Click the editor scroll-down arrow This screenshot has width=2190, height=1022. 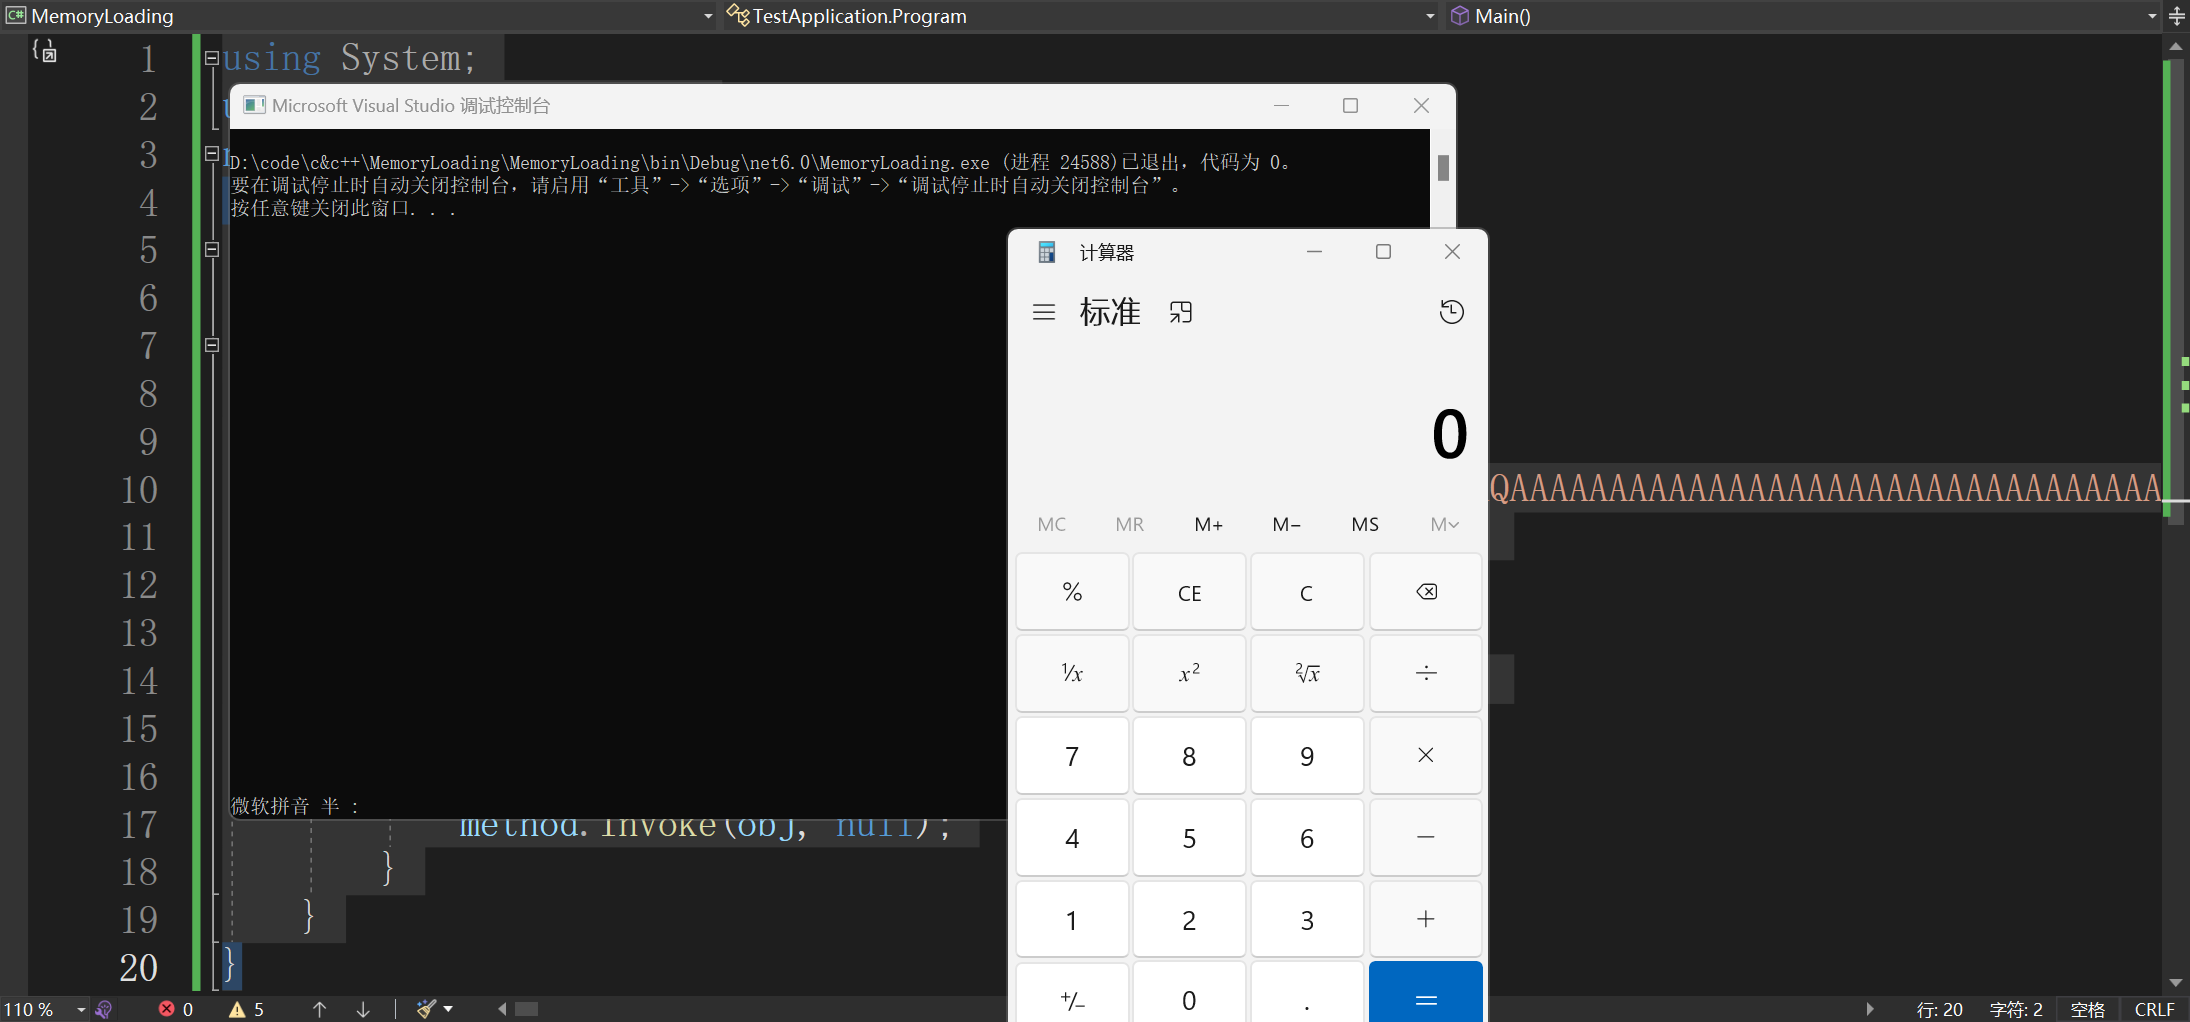(2176, 983)
